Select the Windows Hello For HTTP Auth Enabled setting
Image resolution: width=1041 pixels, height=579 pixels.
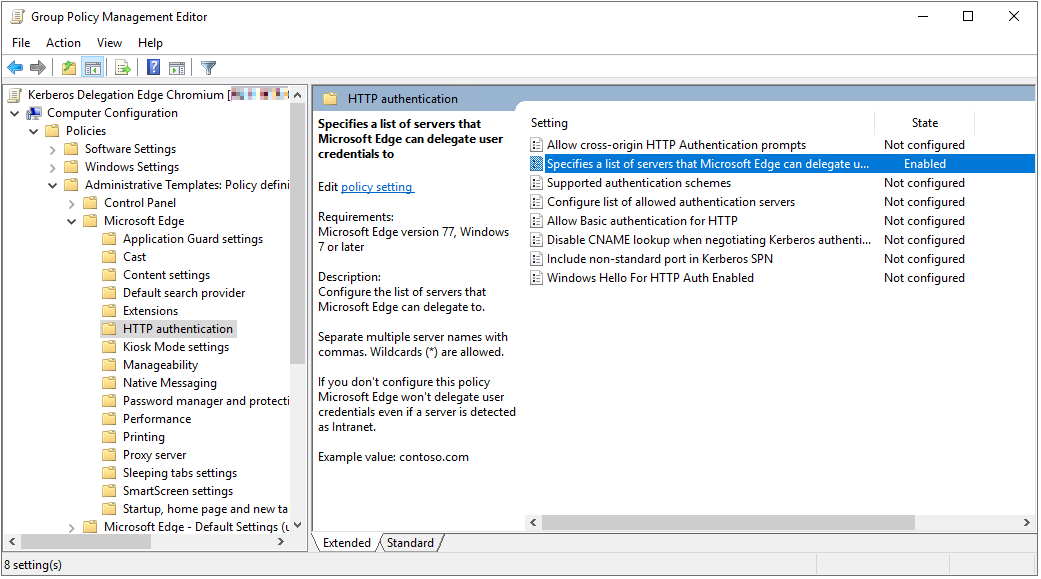pos(650,277)
